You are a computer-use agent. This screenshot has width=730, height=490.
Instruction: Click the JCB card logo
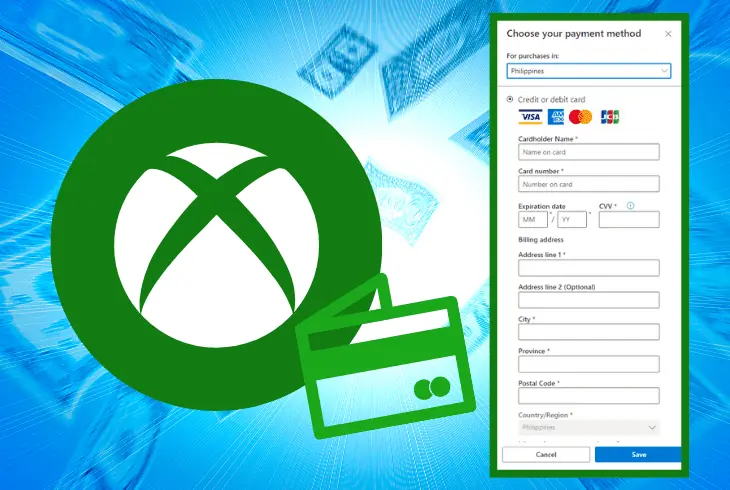[609, 116]
